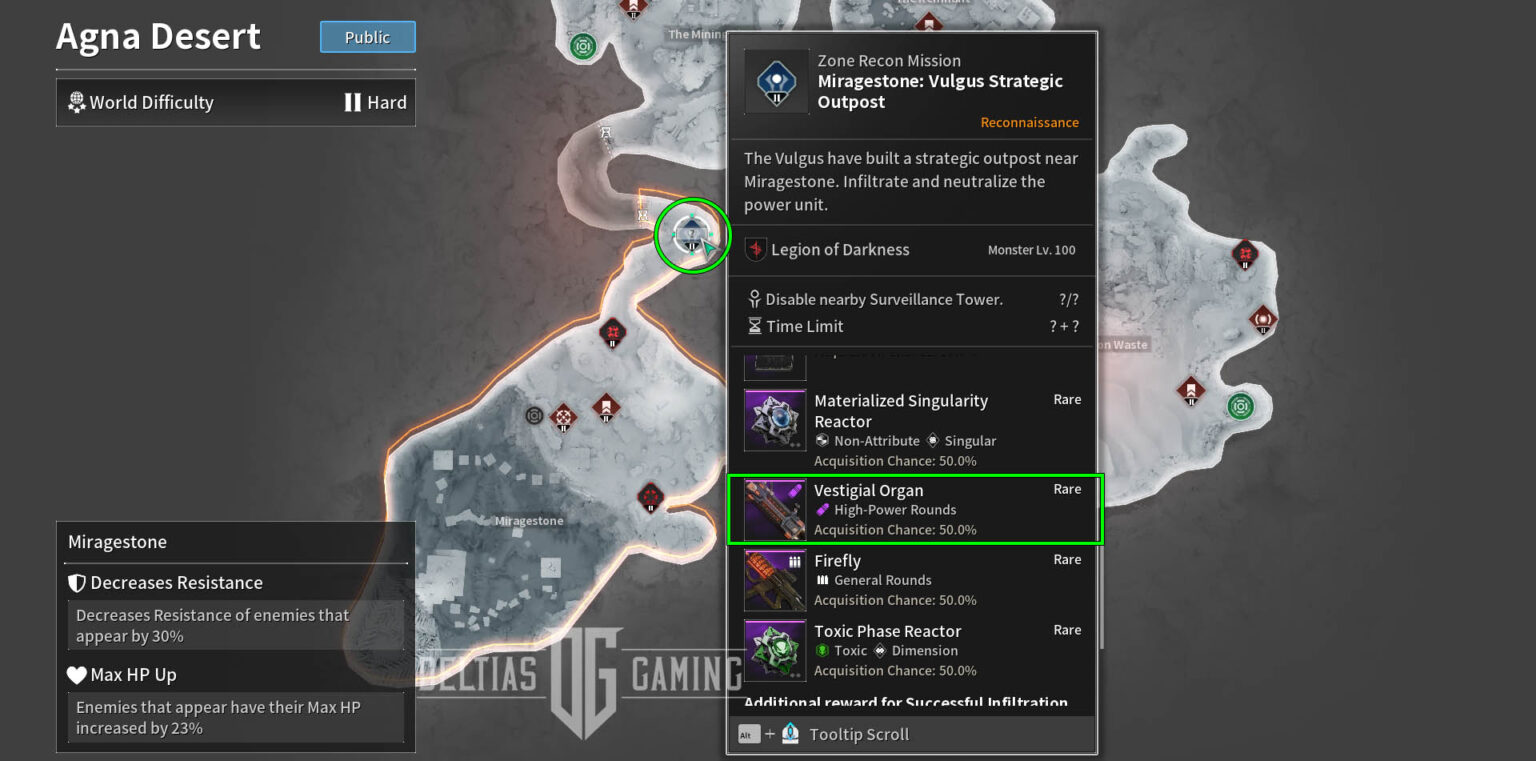Image resolution: width=1536 pixels, height=761 pixels.
Task: Click the Public visibility button
Action: point(367,37)
